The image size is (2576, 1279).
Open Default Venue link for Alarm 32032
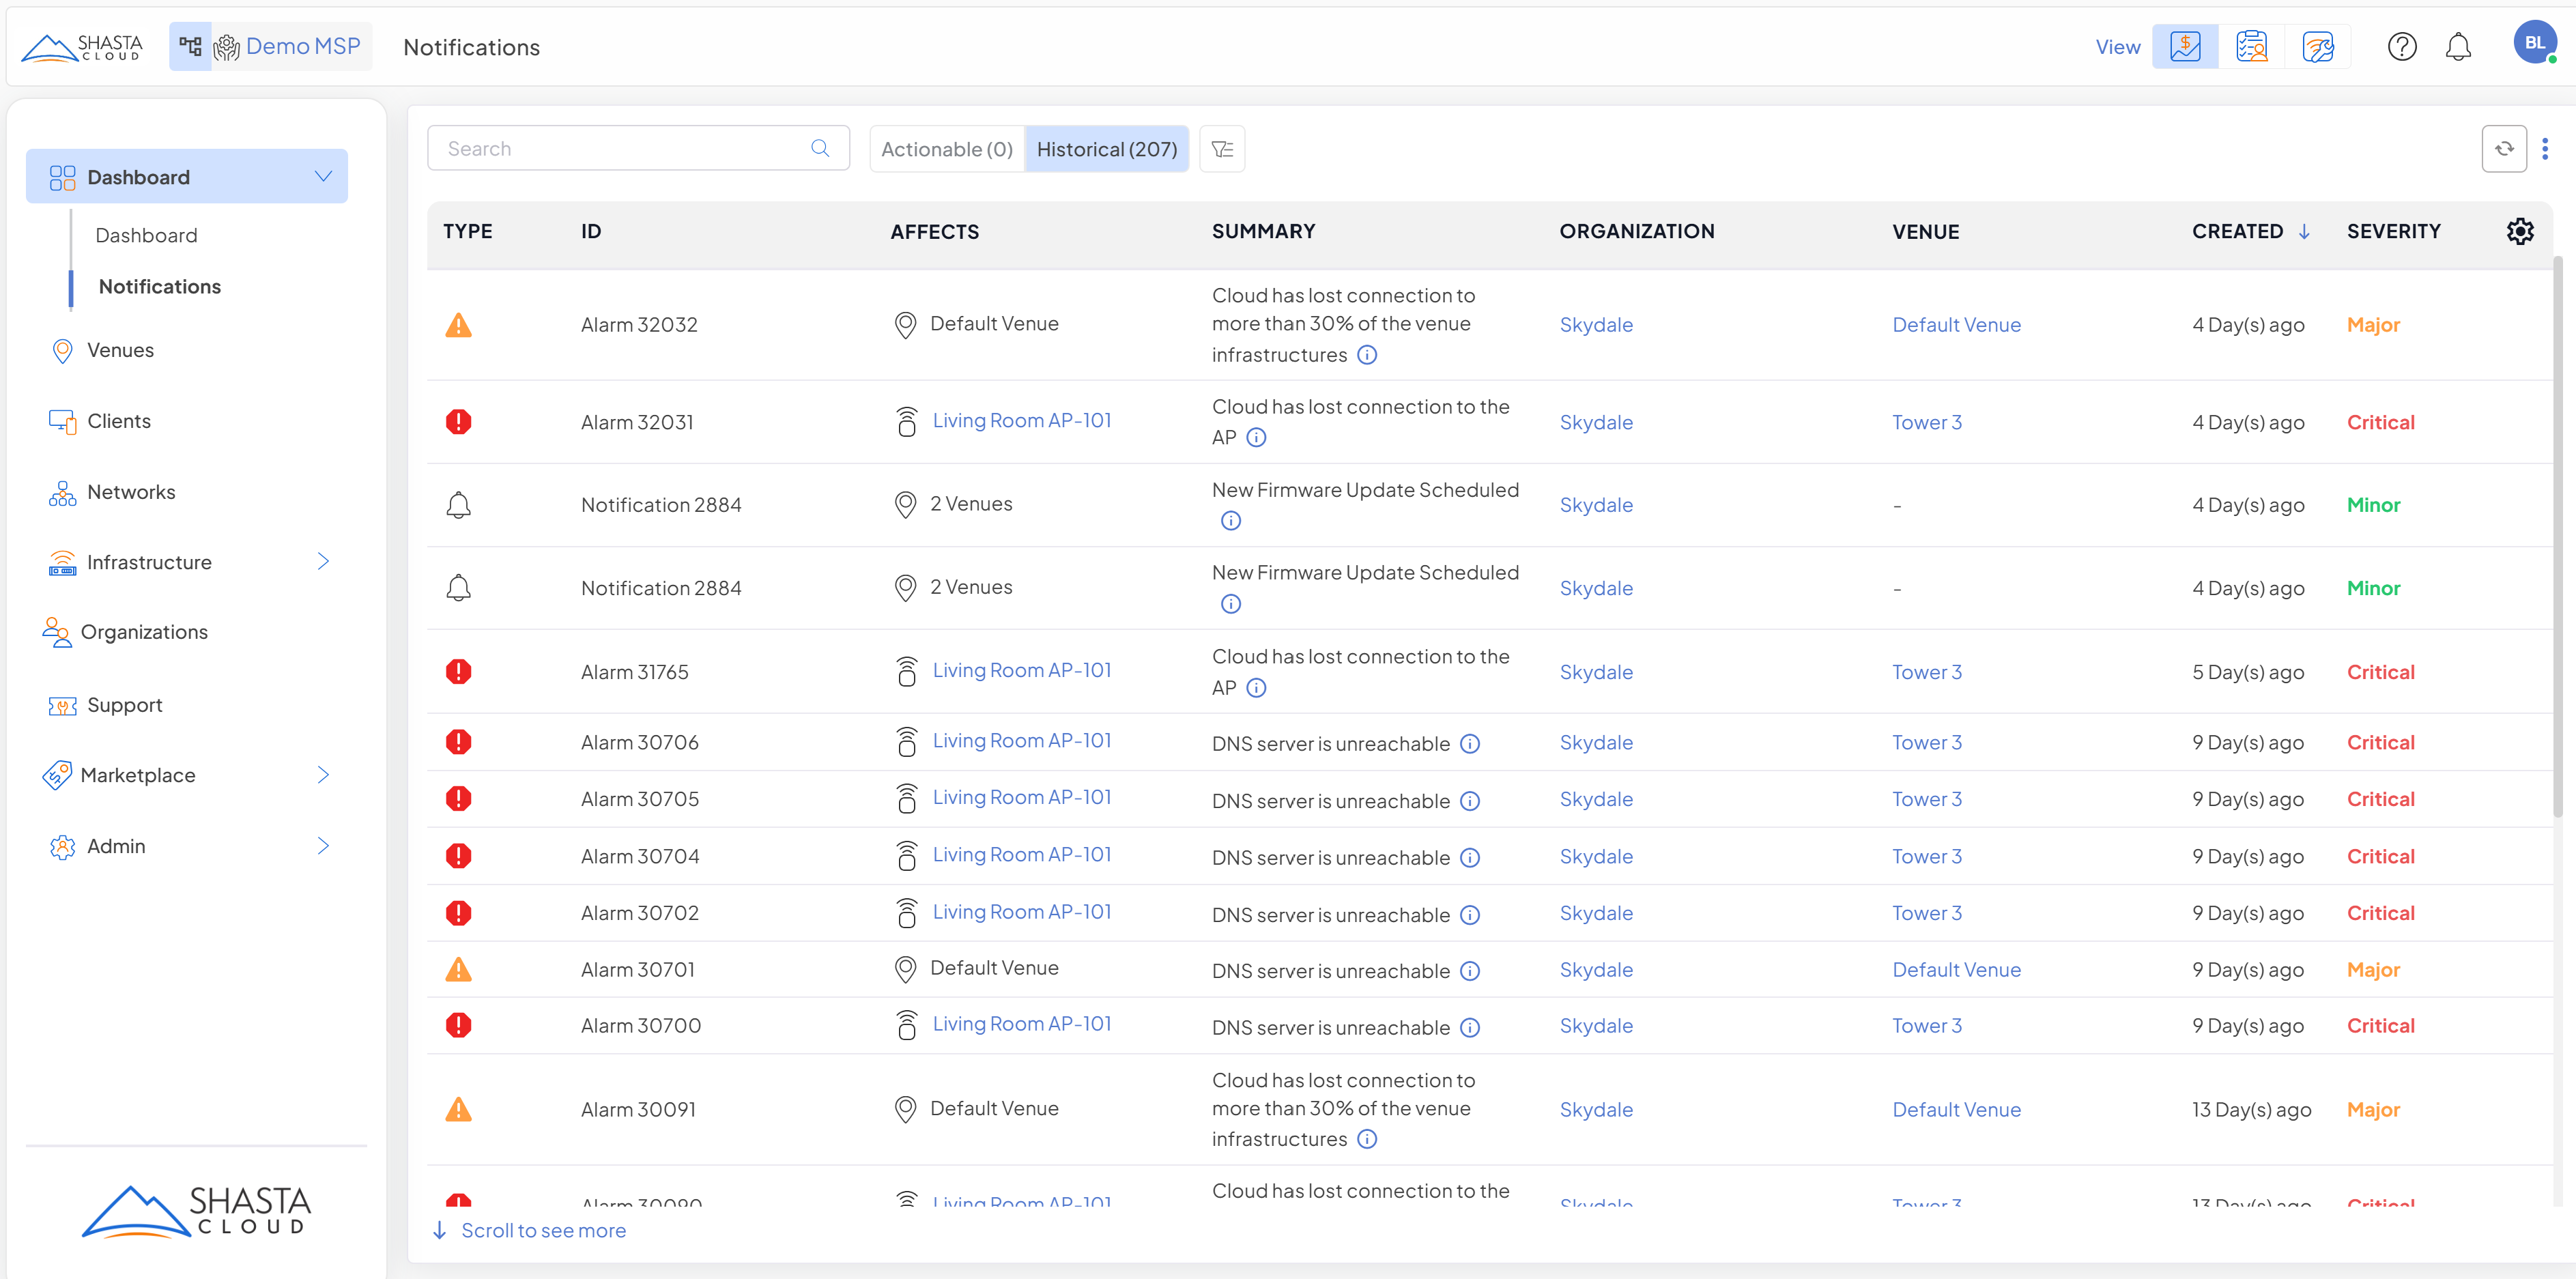pyautogui.click(x=1956, y=325)
